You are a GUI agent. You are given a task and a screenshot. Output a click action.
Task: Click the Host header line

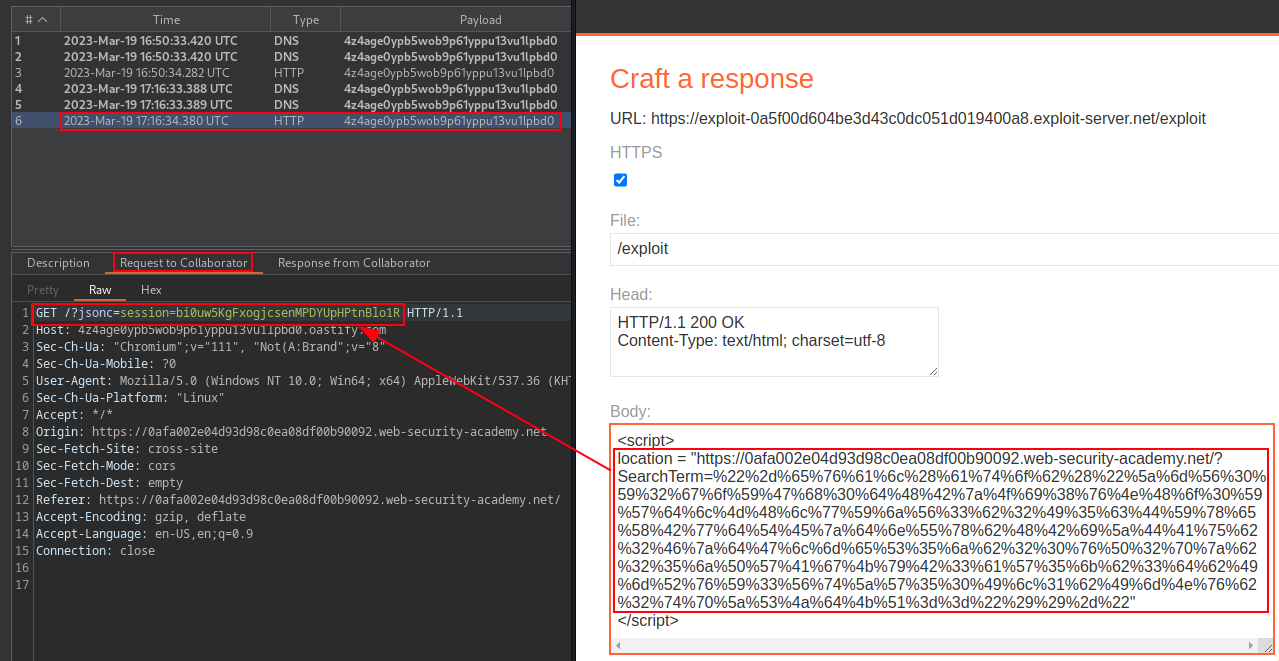tap(210, 330)
